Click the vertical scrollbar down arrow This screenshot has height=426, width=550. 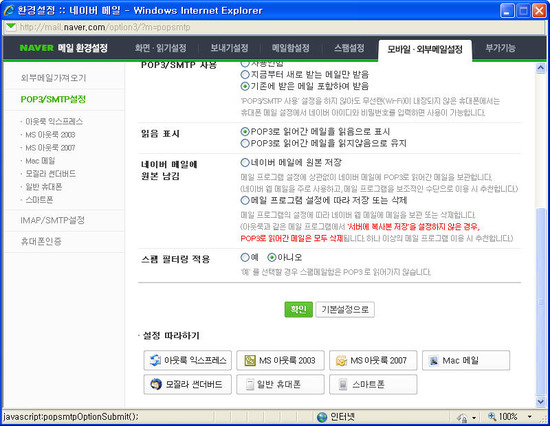coord(541,401)
